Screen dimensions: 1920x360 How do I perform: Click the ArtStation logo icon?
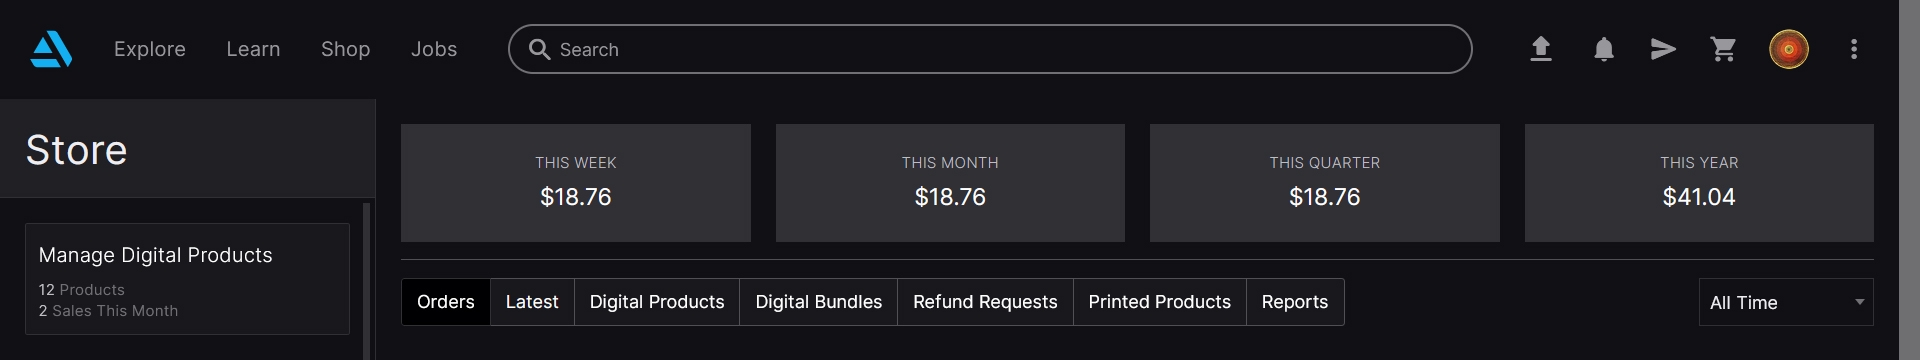pos(51,49)
